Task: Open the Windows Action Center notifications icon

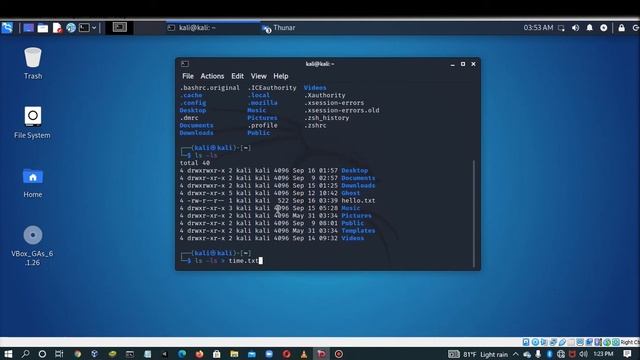Action: pyautogui.click(x=627, y=354)
